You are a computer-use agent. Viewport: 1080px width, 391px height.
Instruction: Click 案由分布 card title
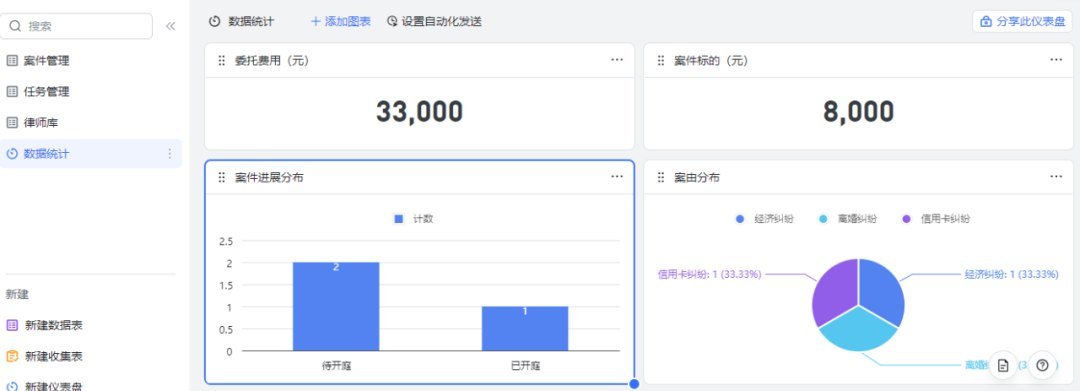click(697, 178)
